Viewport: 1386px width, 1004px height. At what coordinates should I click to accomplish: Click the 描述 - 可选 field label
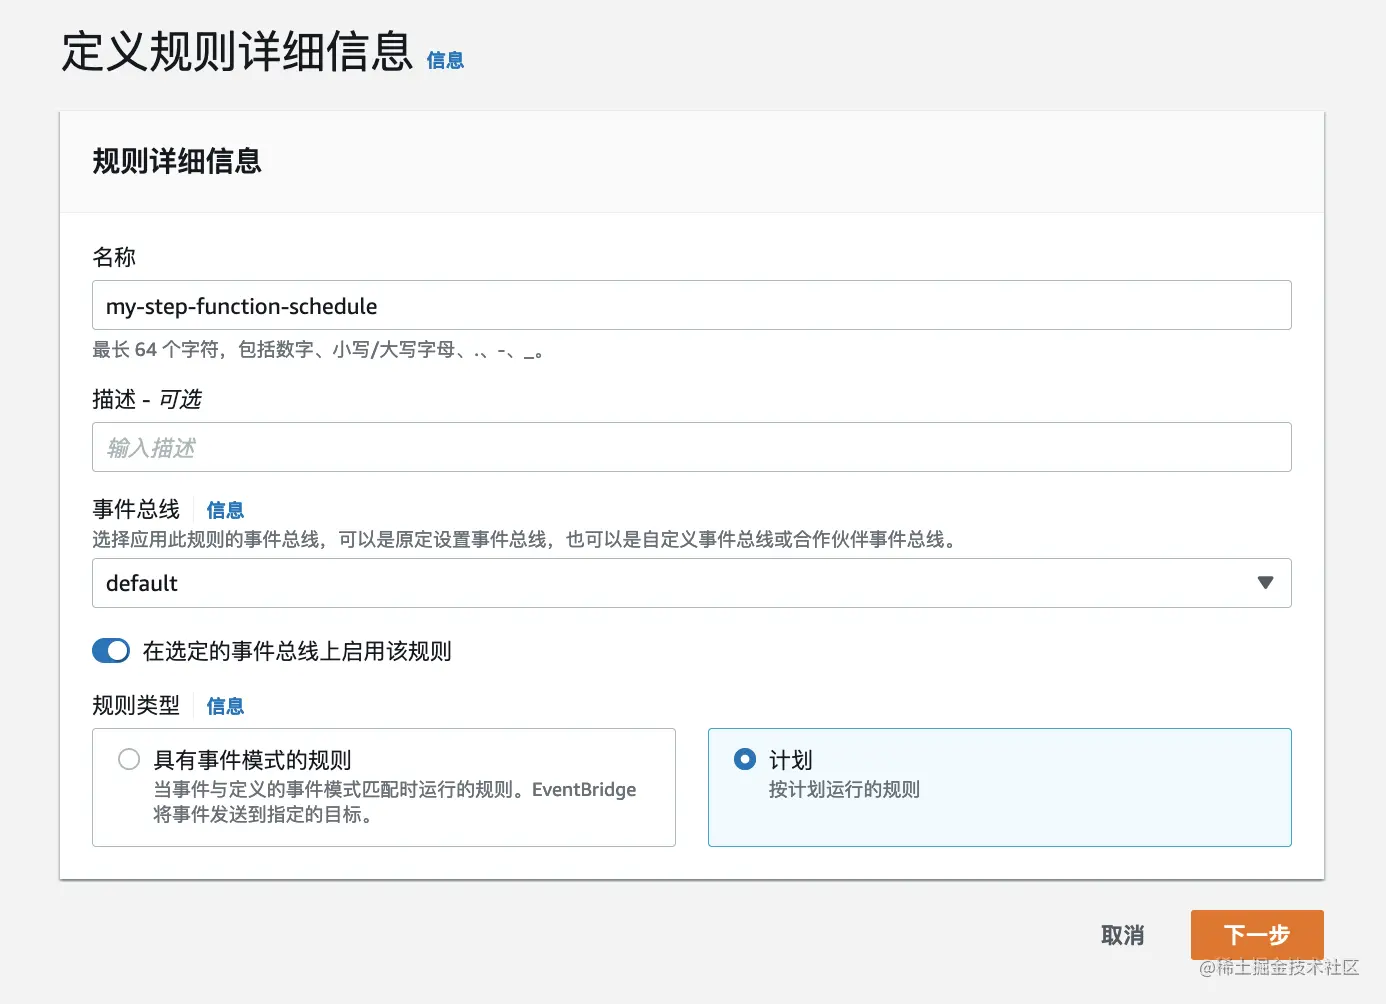point(147,399)
